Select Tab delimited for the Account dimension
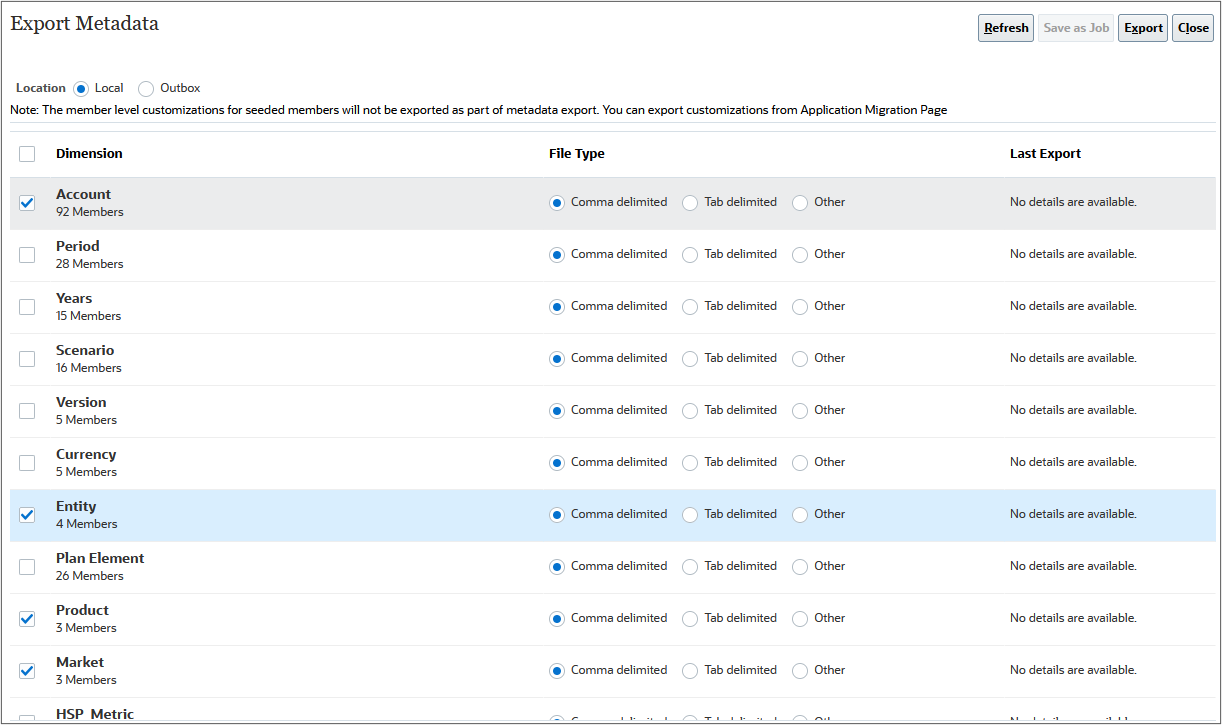The image size is (1222, 725). point(689,202)
